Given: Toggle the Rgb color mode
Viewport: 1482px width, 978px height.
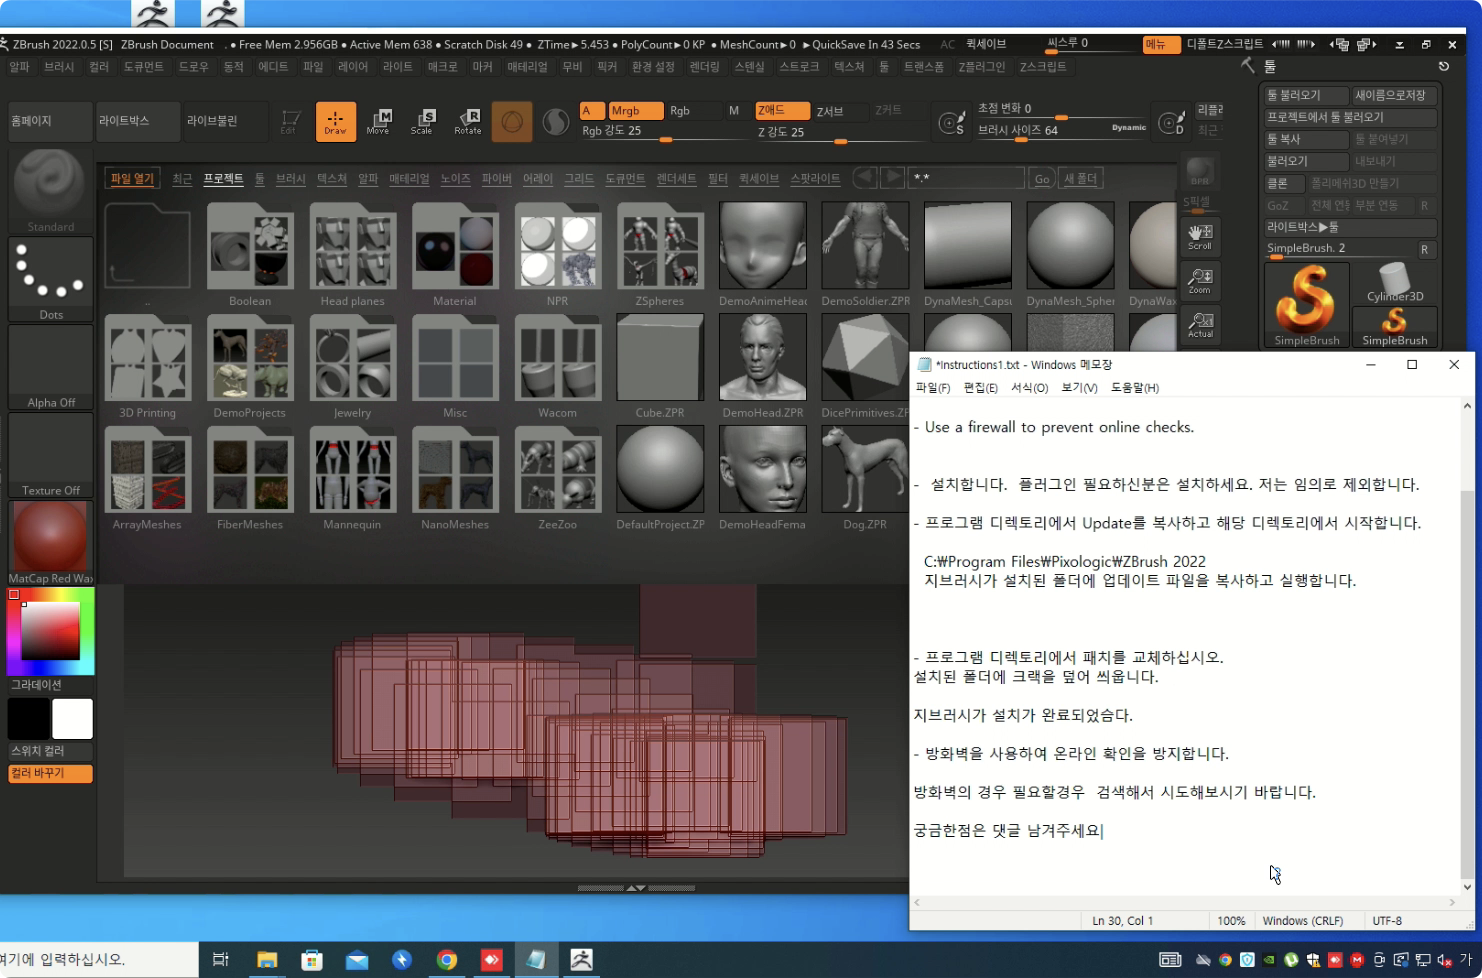Looking at the screenshot, I should tap(680, 111).
